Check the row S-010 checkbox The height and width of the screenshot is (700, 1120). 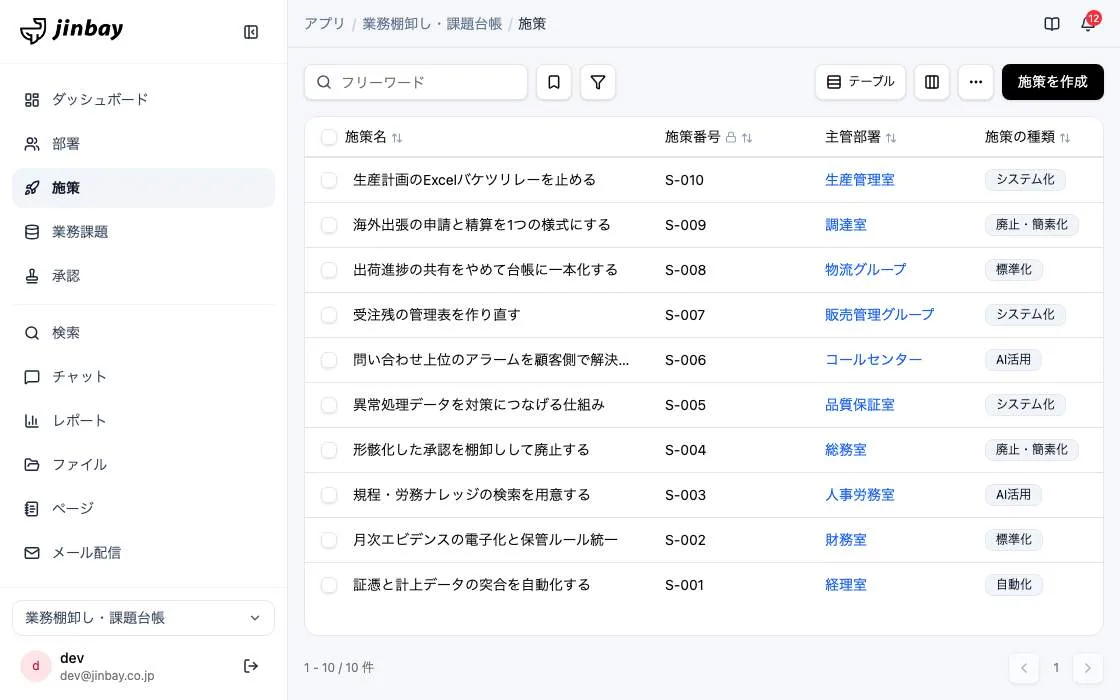[329, 180]
